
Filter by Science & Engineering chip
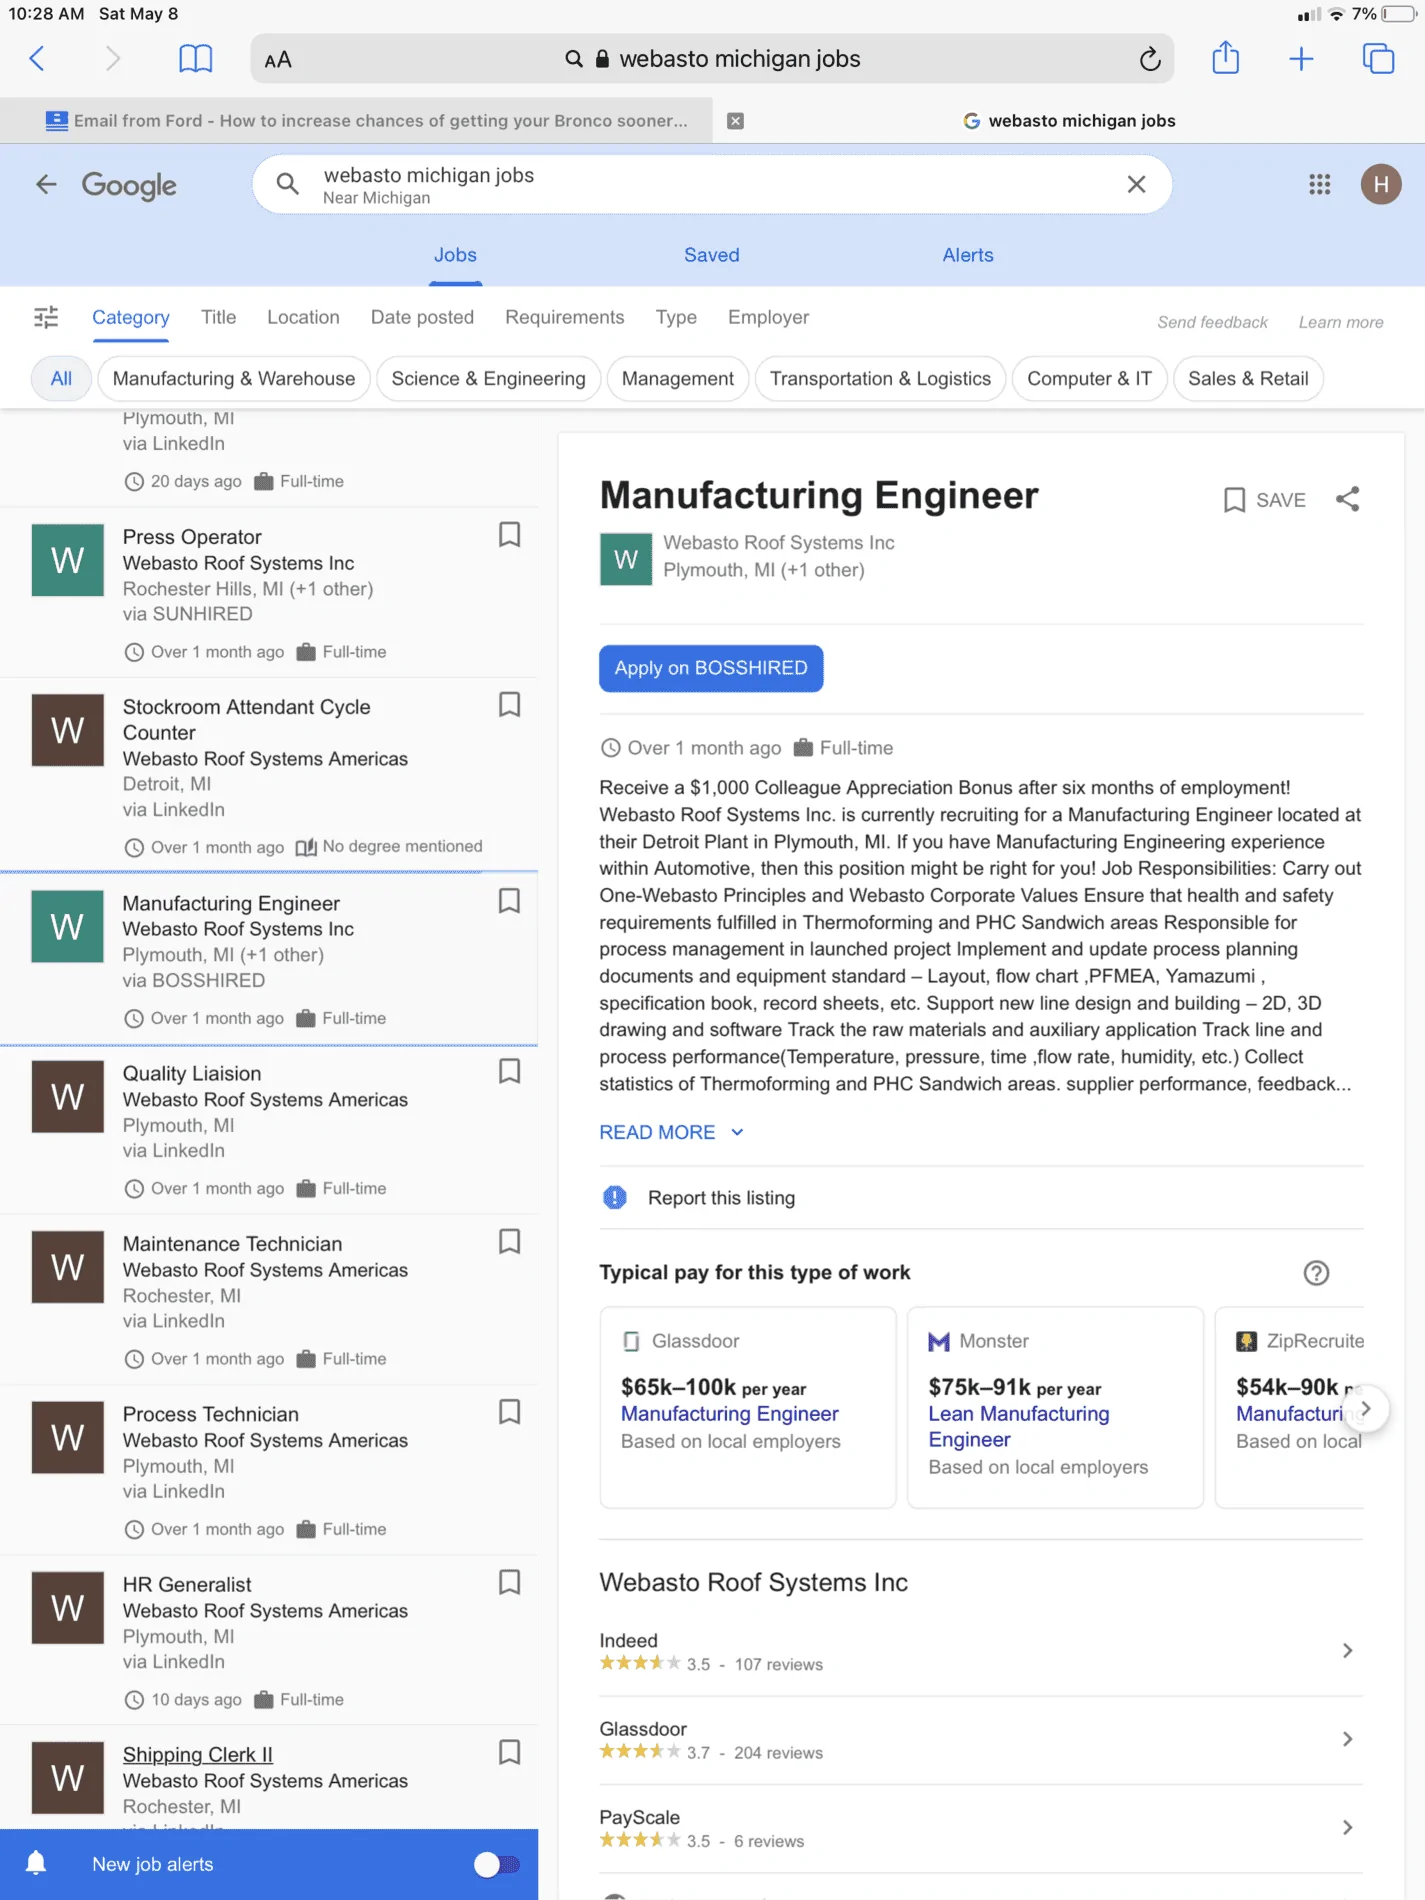(x=489, y=379)
